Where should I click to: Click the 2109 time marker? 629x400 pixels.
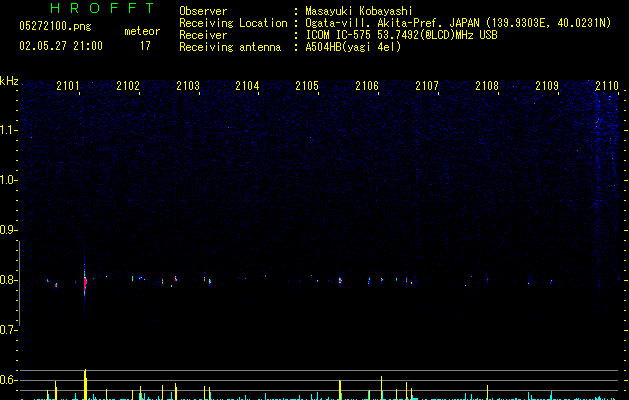click(547, 86)
